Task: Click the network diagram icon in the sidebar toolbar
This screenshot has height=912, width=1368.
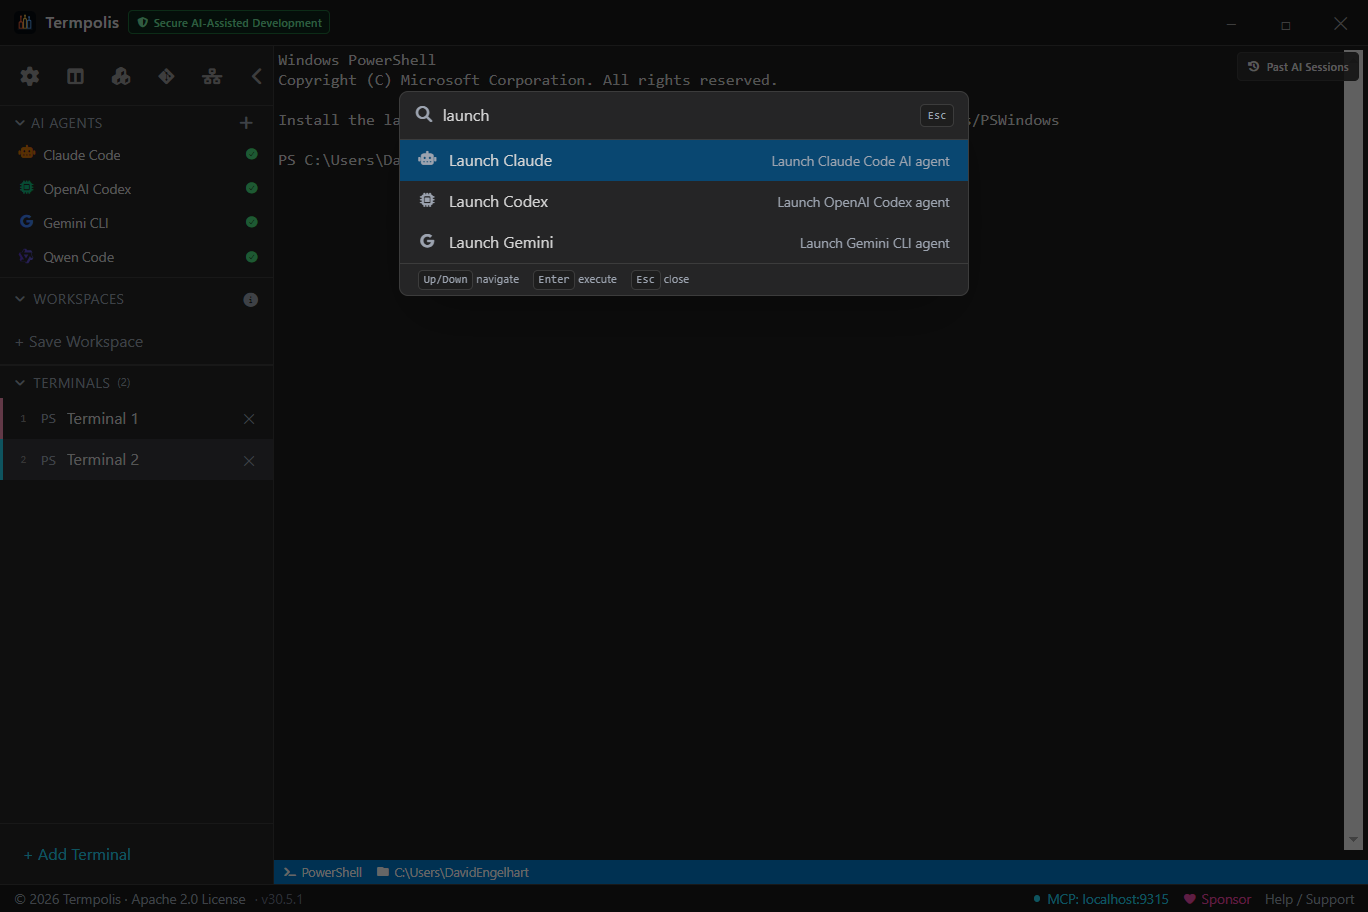Action: [212, 76]
